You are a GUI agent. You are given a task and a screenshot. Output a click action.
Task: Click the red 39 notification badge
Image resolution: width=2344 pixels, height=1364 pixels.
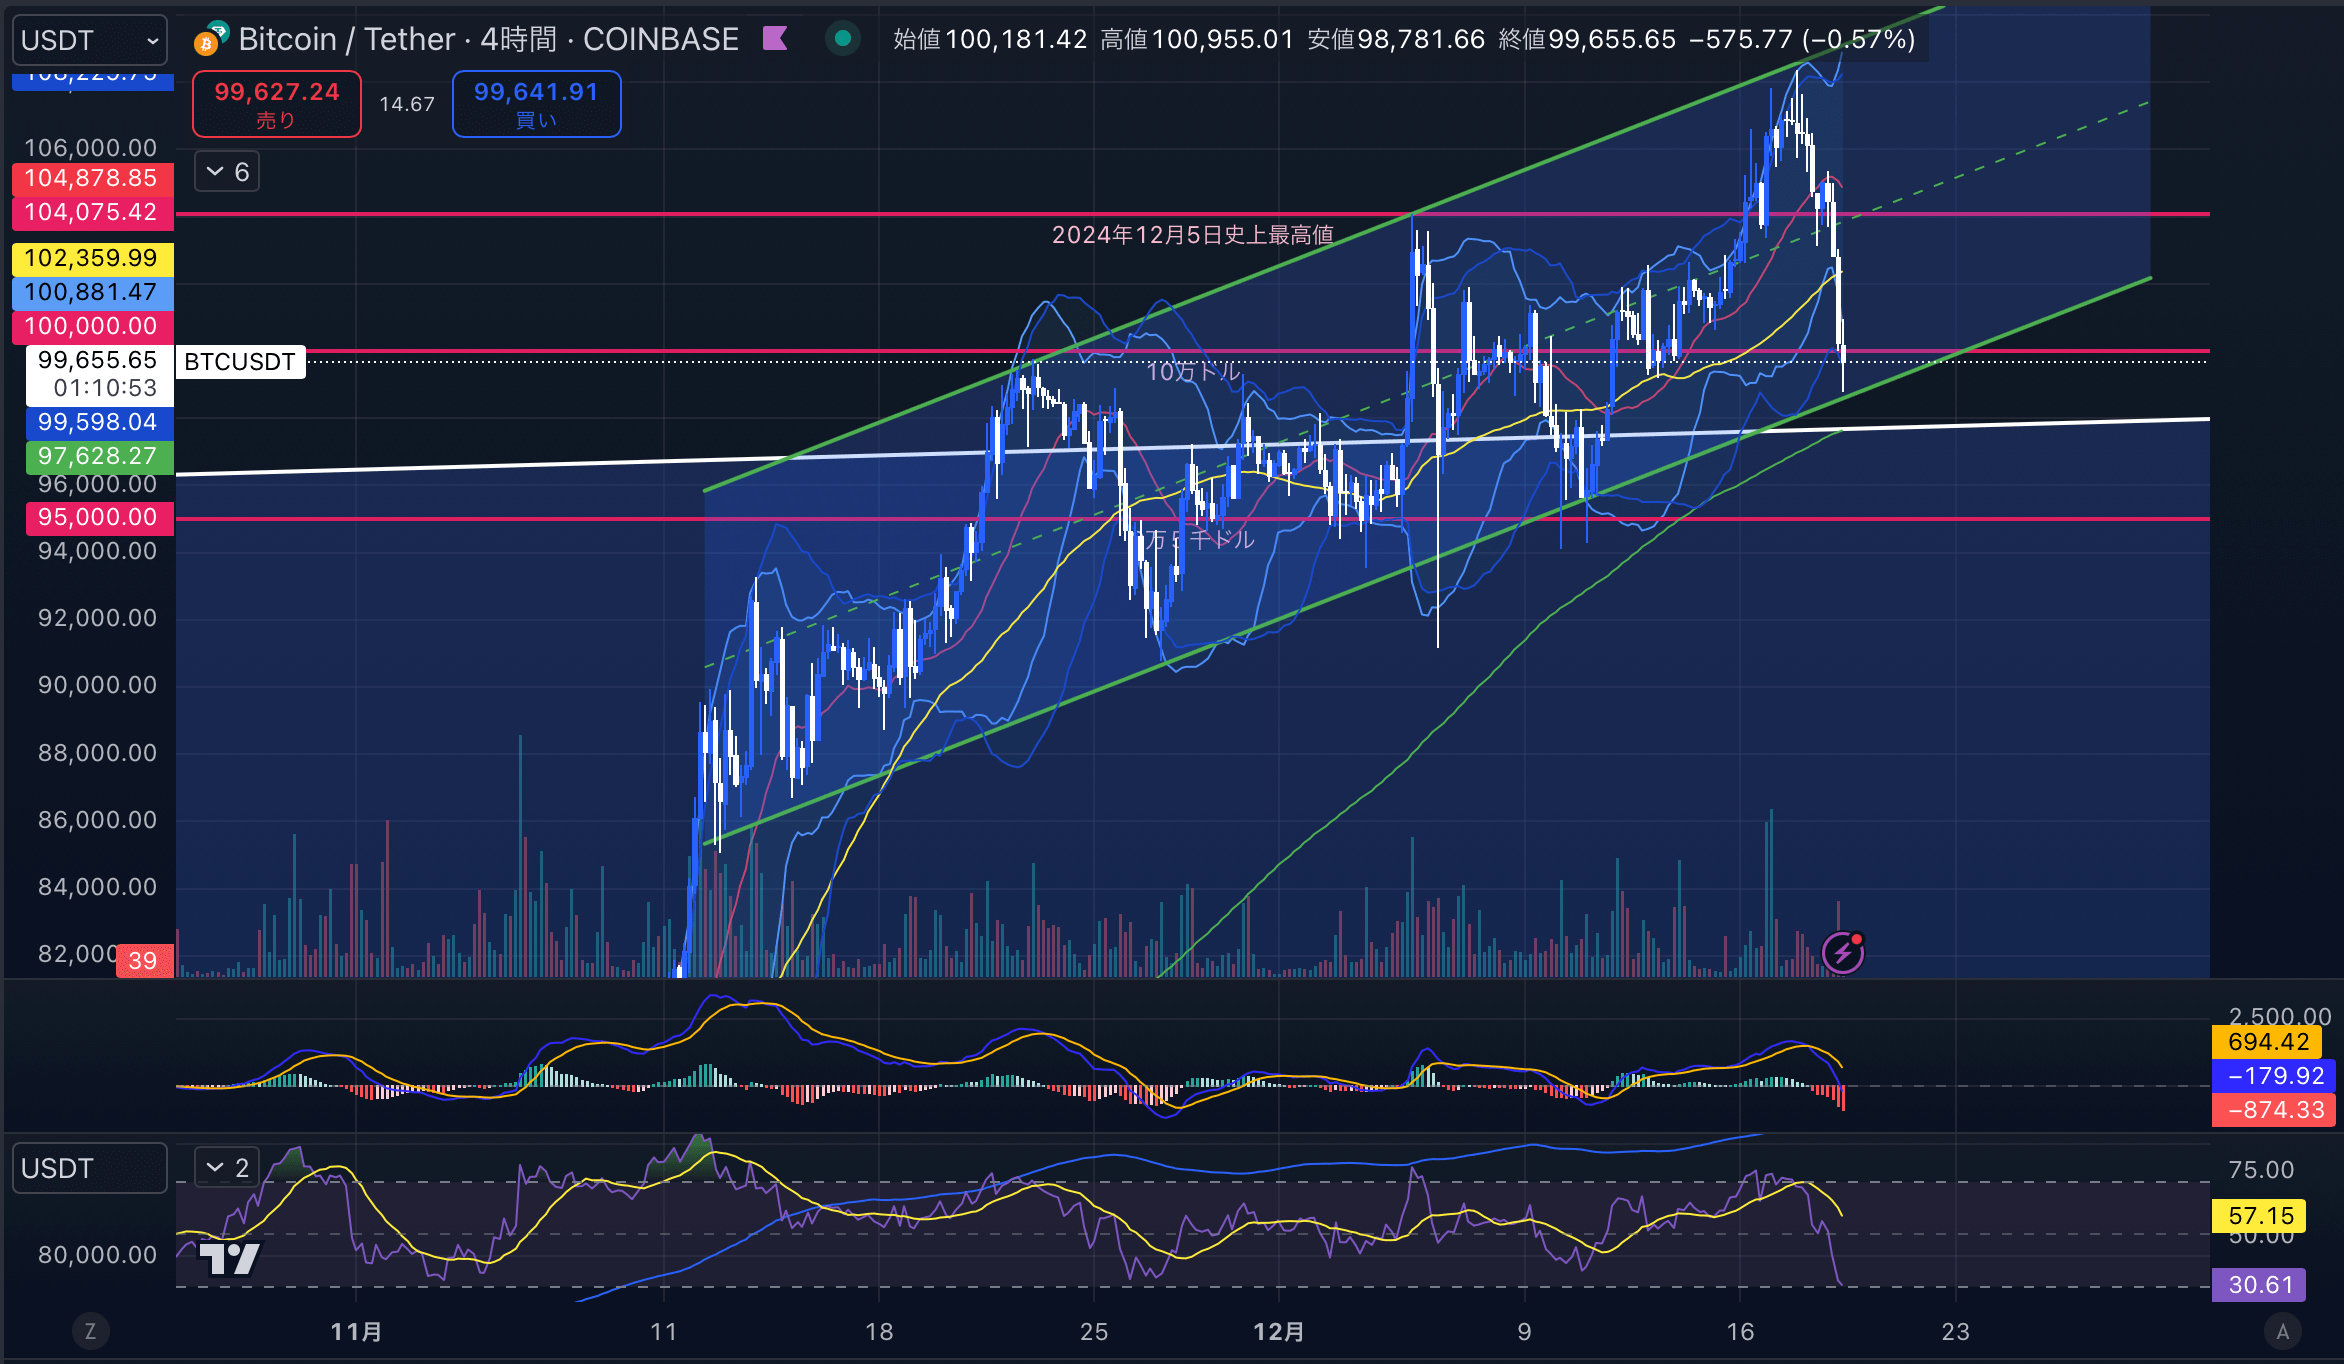(144, 961)
